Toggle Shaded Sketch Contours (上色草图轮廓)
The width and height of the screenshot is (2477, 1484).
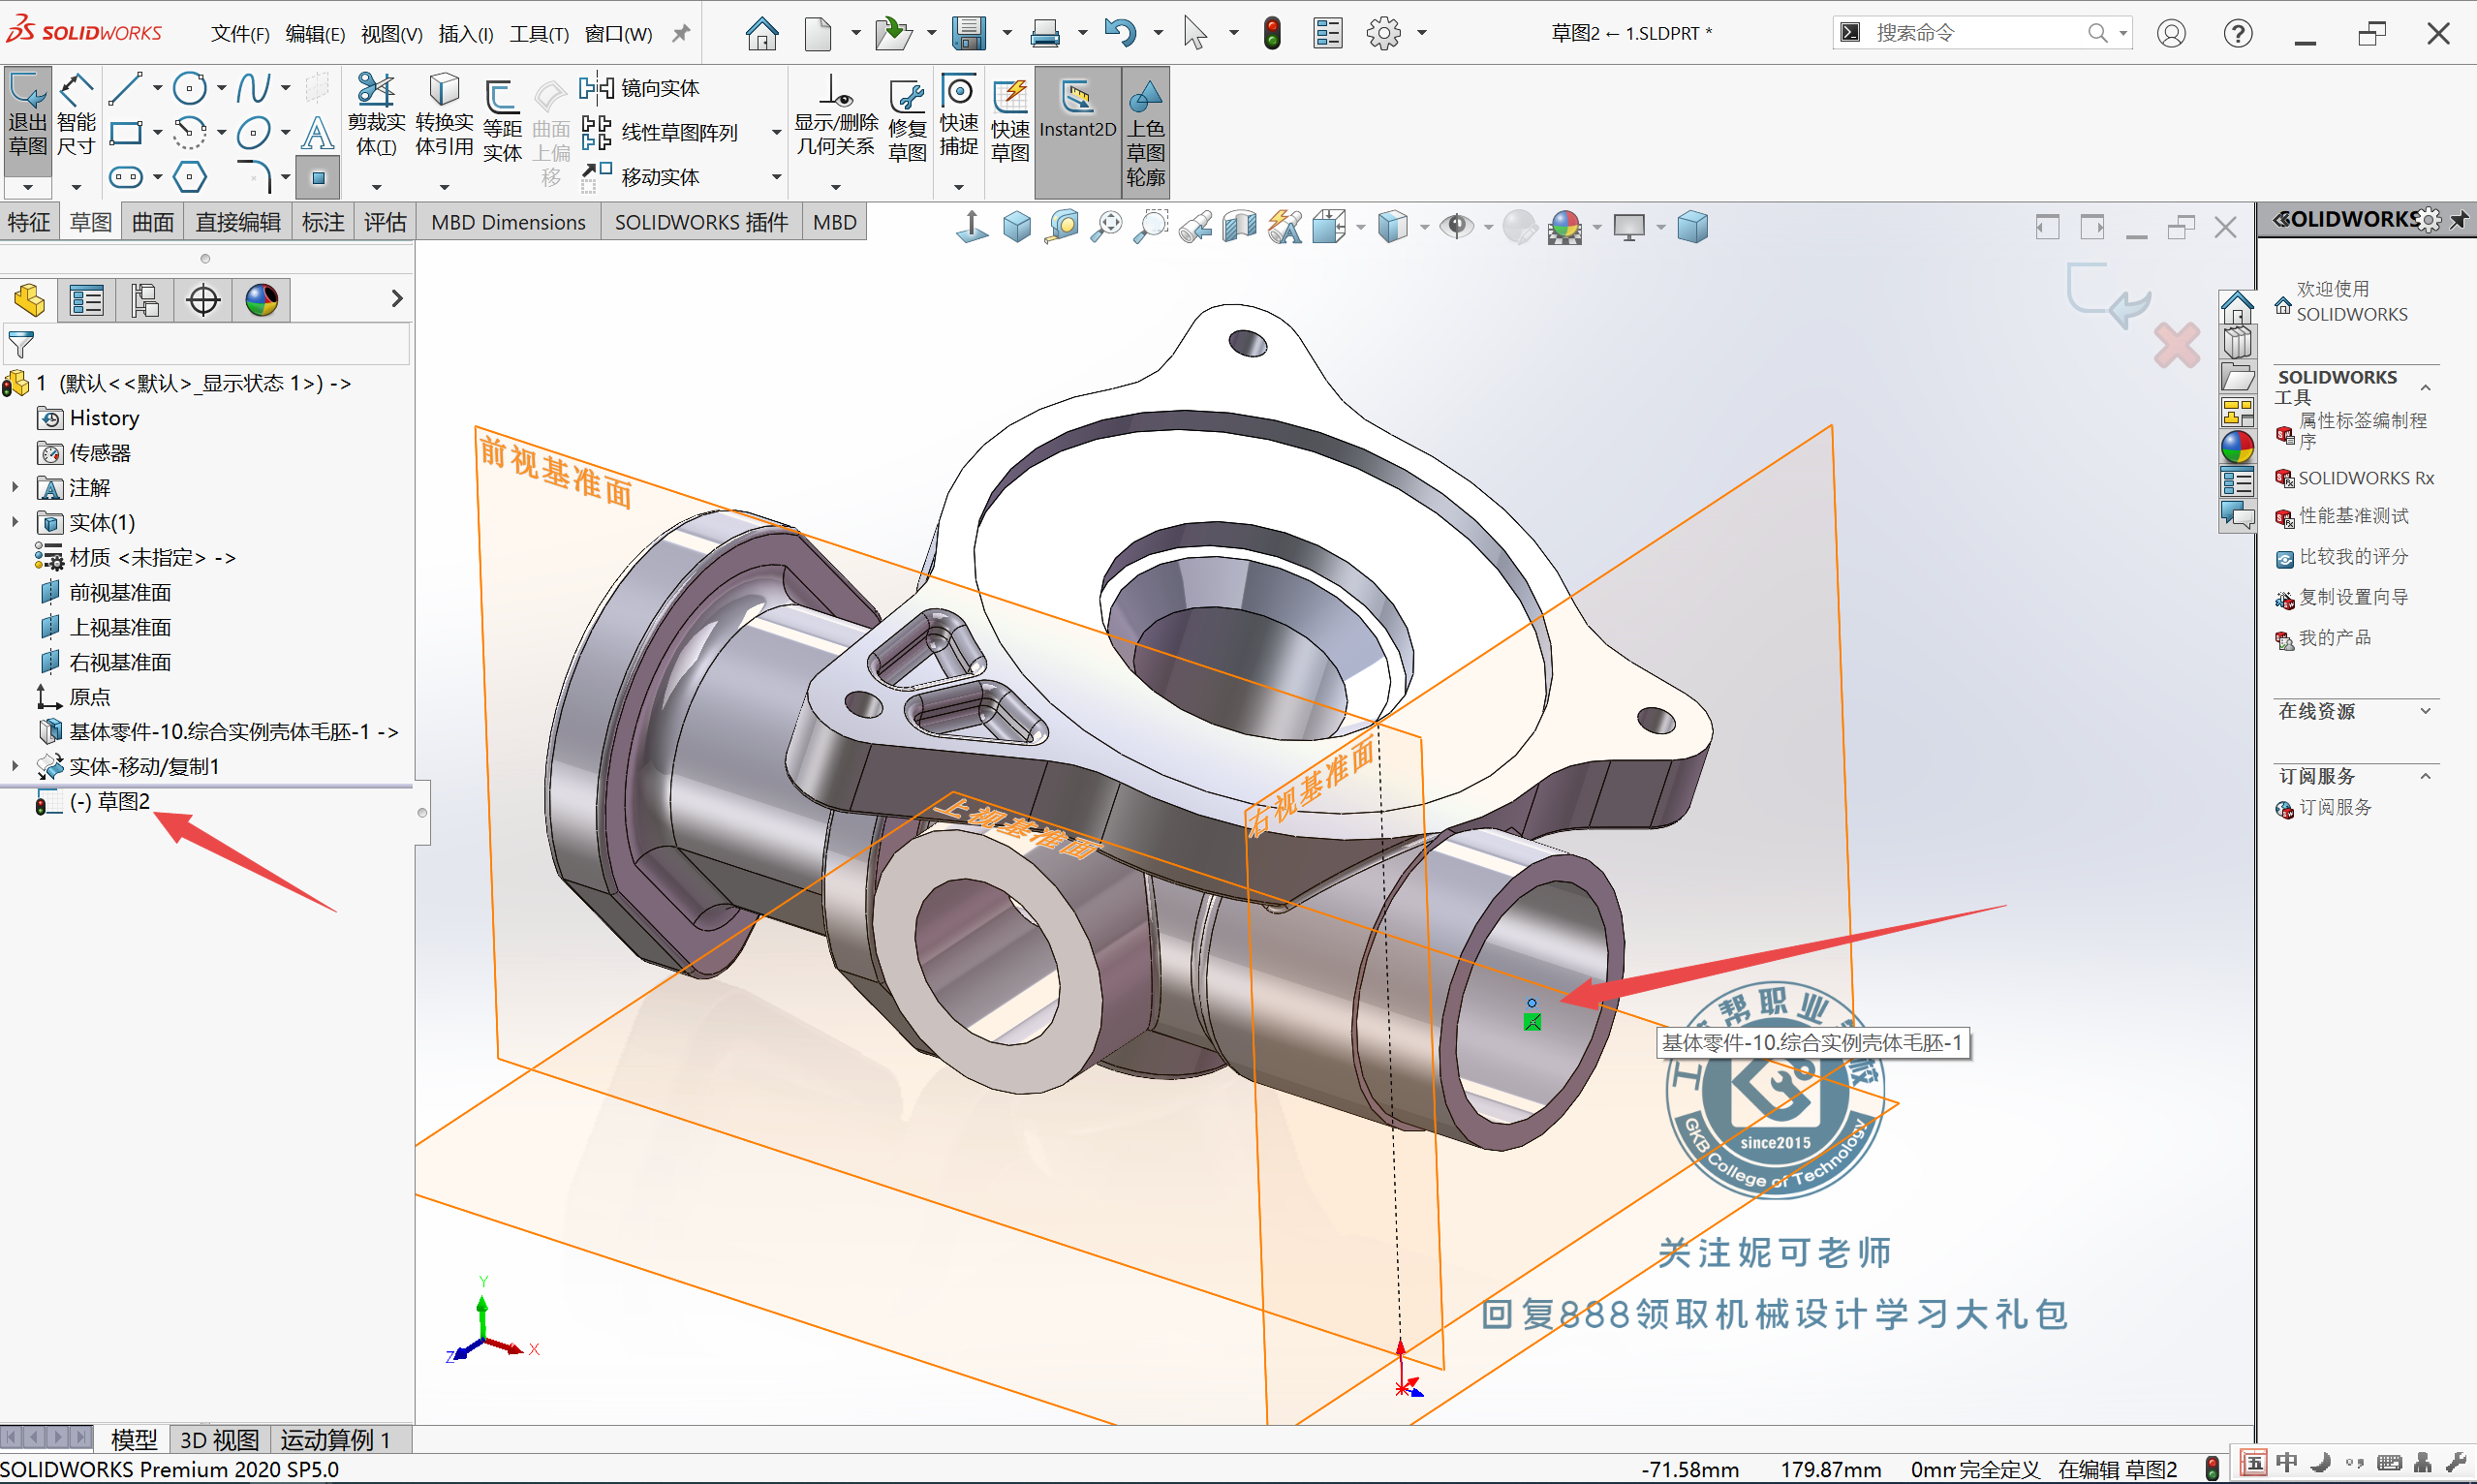pyautogui.click(x=1145, y=132)
